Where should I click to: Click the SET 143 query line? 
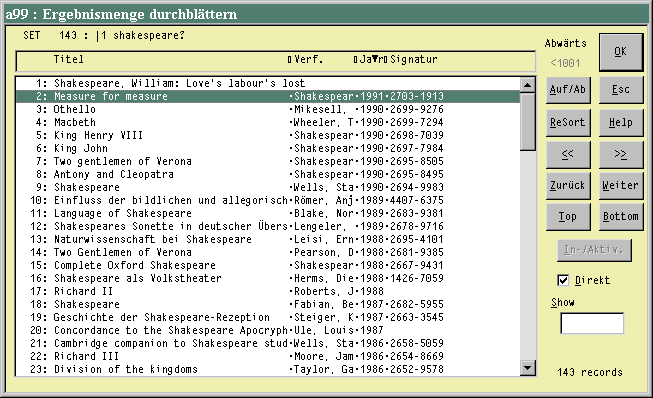104,35
